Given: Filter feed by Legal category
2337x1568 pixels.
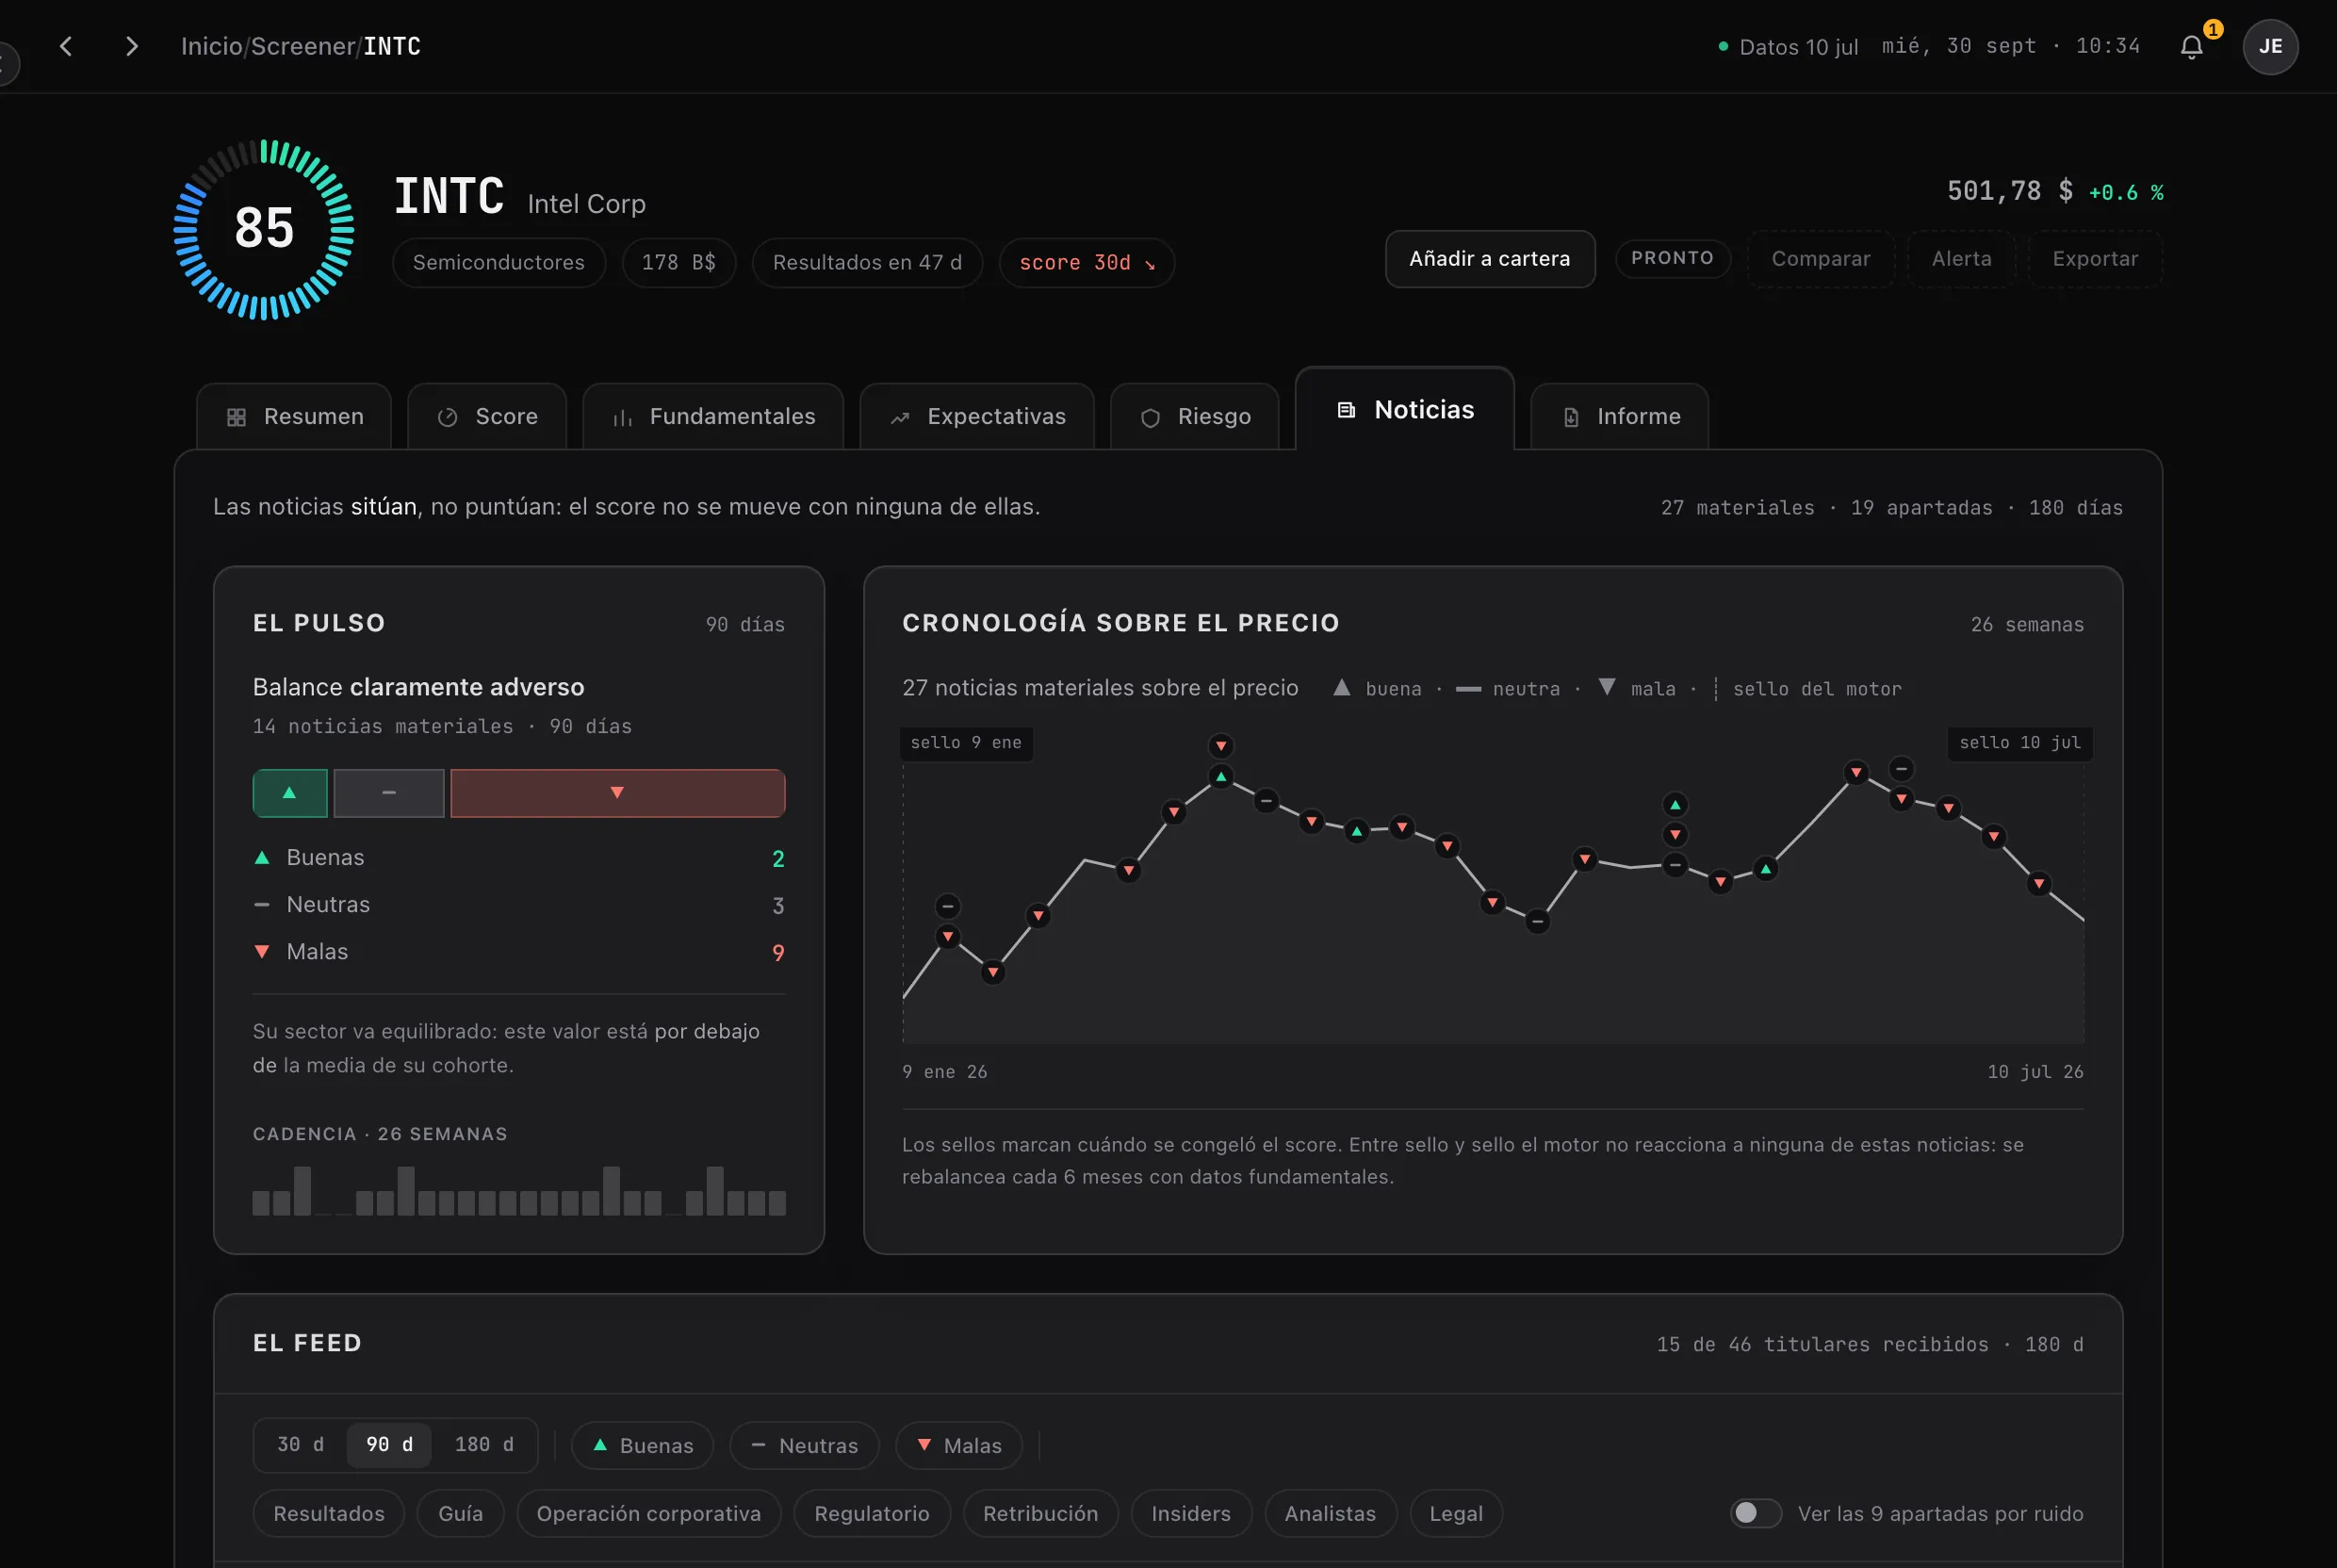Looking at the screenshot, I should (1456, 1514).
